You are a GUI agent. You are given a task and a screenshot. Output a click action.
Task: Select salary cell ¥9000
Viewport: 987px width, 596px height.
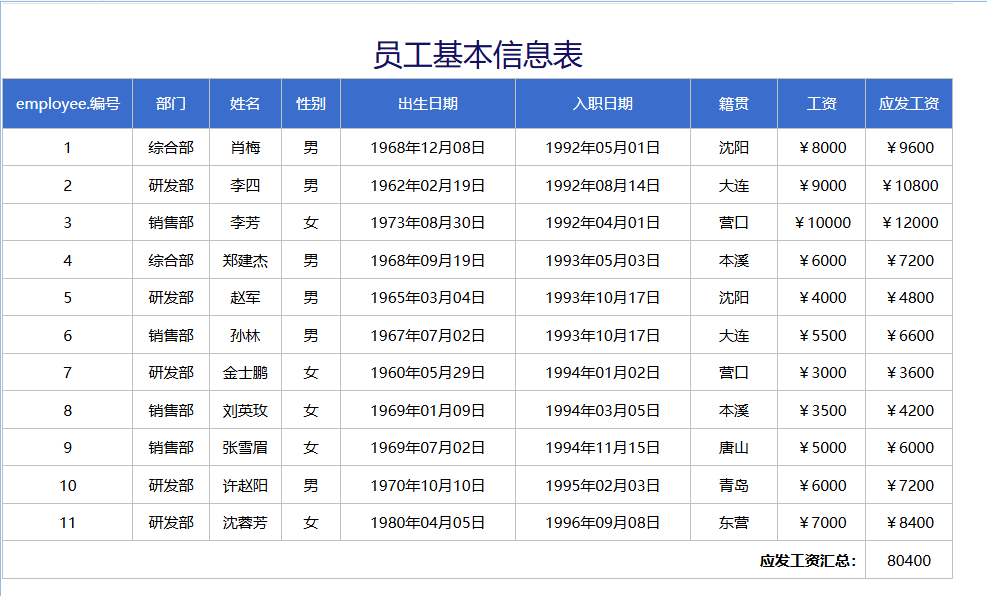pyautogui.click(x=821, y=186)
